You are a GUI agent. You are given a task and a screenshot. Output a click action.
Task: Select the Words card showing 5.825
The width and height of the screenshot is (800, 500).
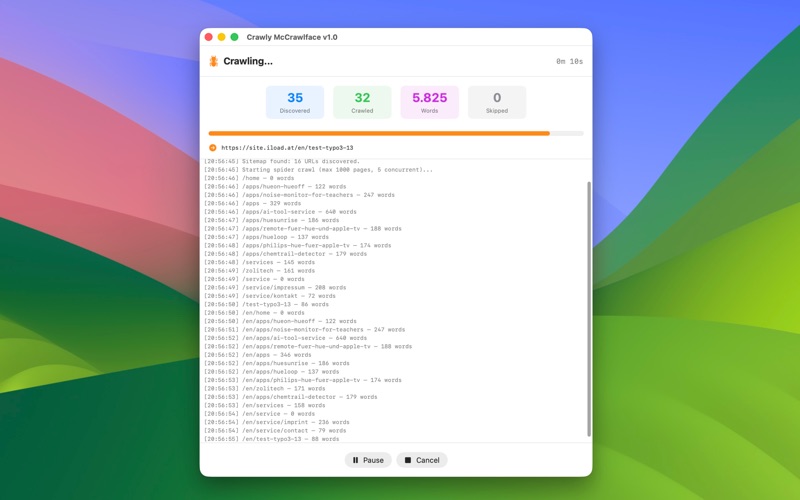(430, 102)
